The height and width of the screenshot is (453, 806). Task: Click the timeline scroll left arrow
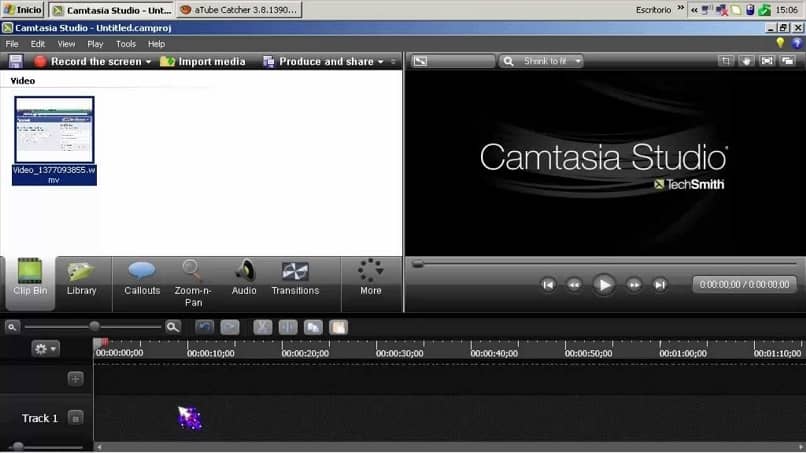tap(99, 447)
